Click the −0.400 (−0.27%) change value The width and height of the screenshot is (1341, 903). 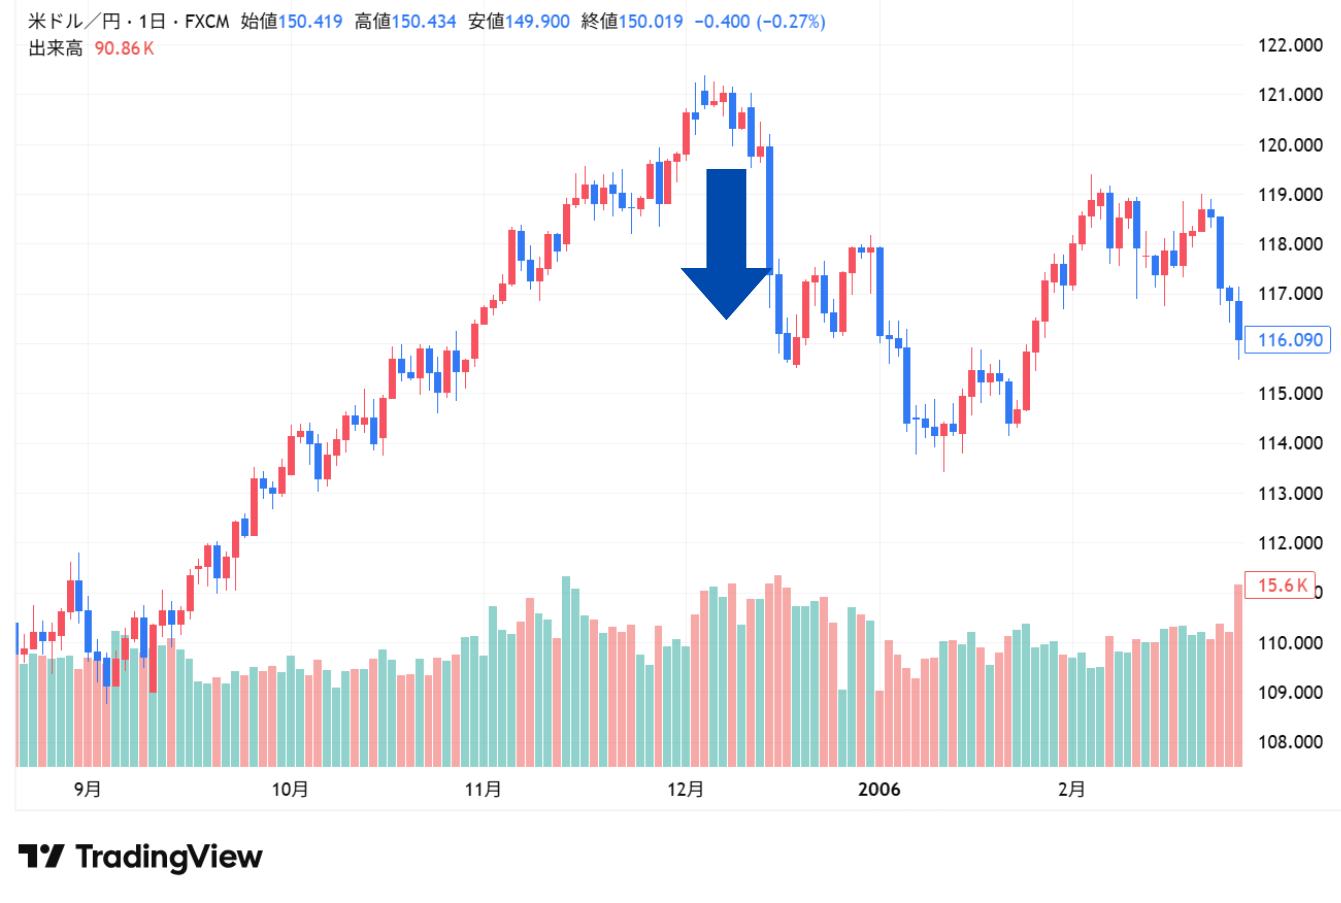[760, 21]
